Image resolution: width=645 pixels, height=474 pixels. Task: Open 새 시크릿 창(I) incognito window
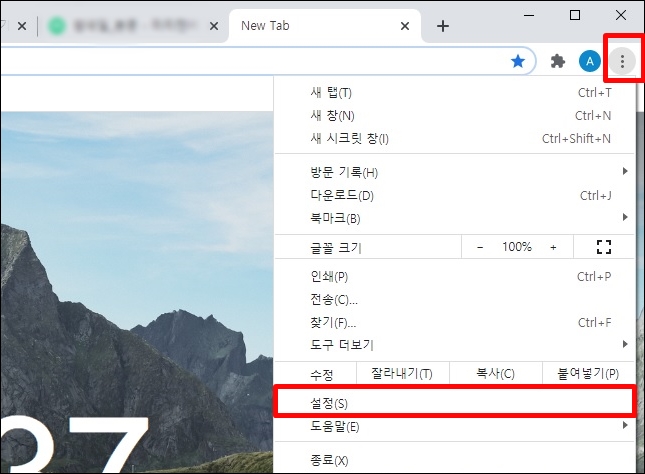coord(455,139)
